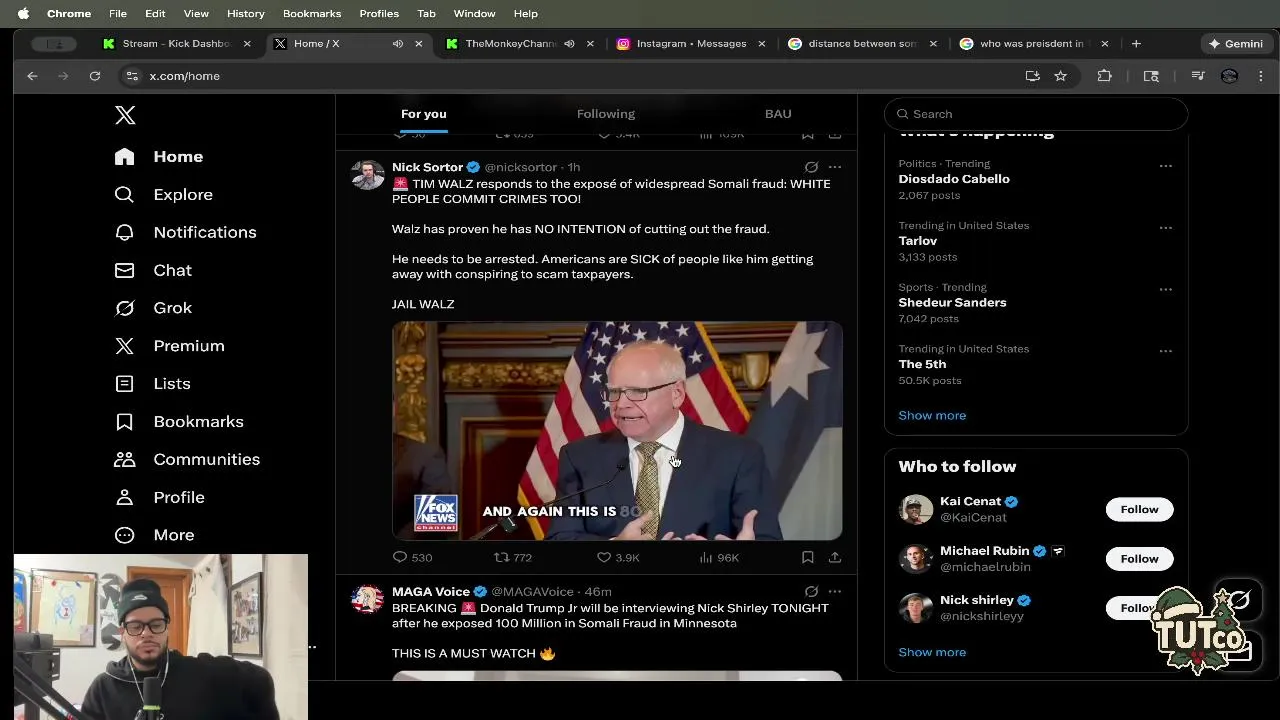Open options for Tarlov trend

tap(1166, 228)
